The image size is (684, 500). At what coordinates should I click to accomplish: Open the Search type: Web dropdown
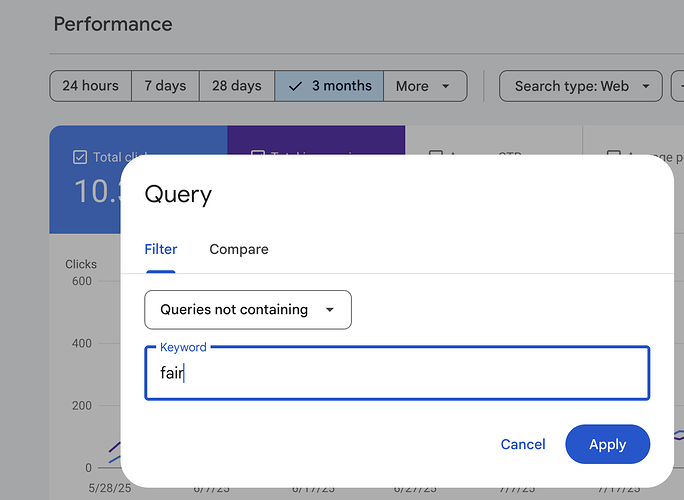coord(580,86)
